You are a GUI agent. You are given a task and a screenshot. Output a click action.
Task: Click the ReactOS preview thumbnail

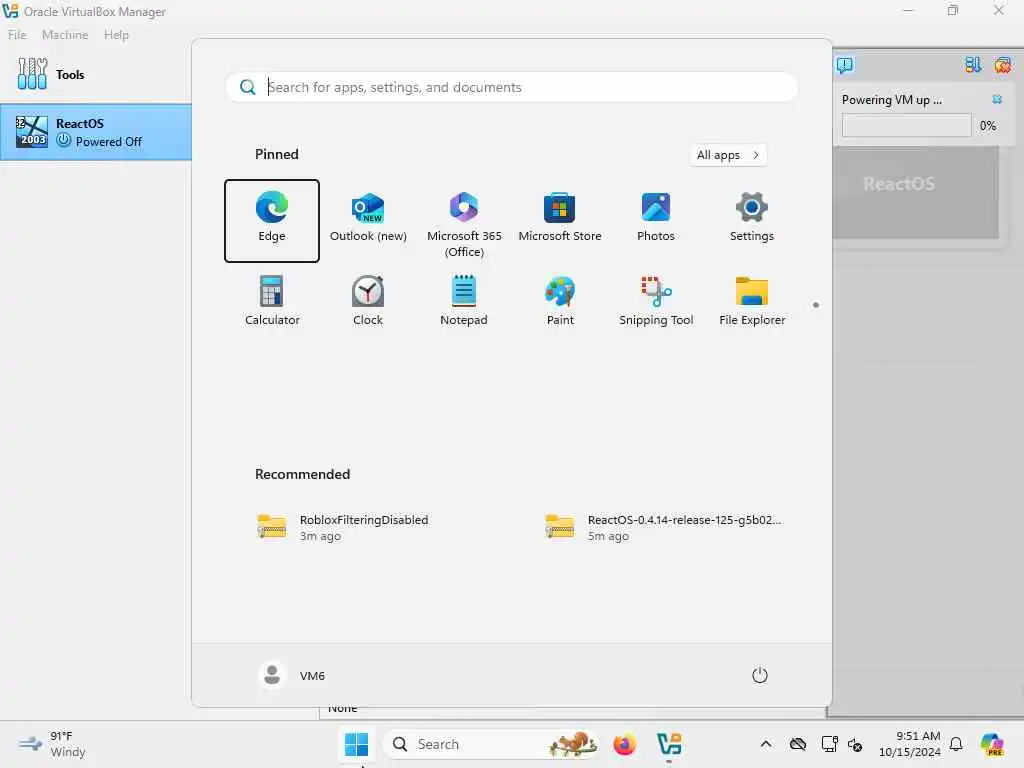(916, 193)
